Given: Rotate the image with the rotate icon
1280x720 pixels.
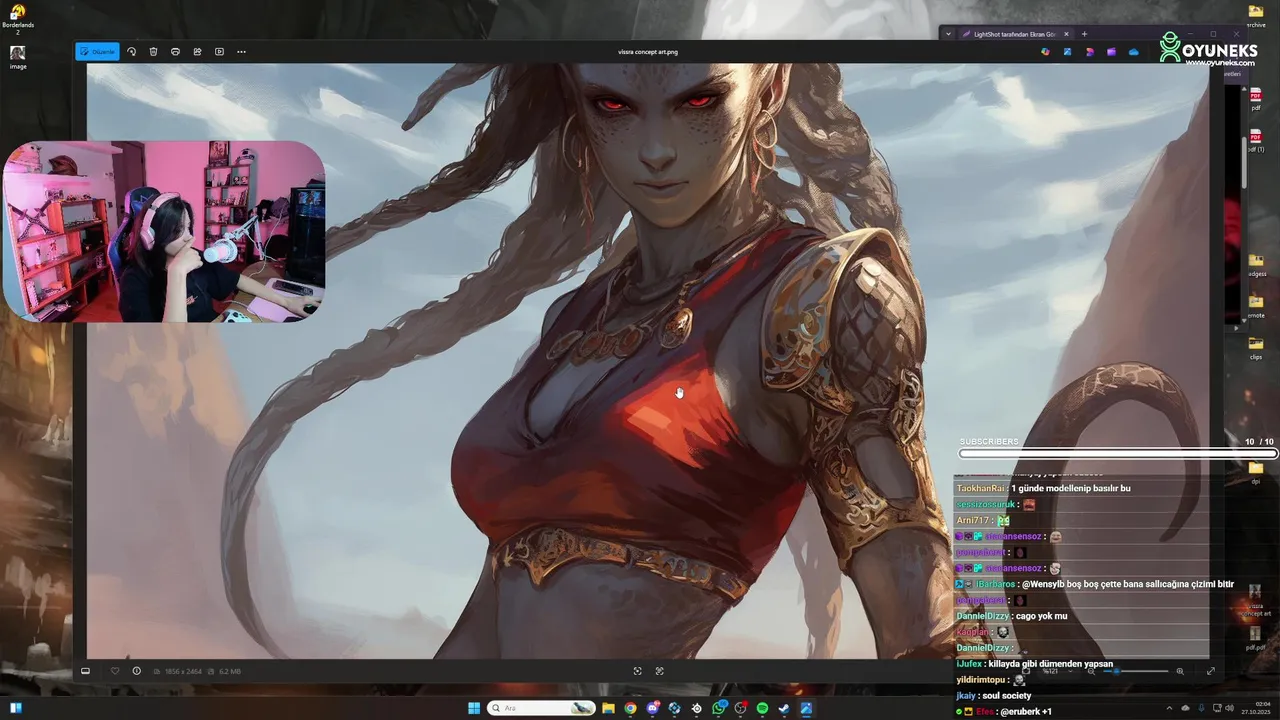Looking at the screenshot, I should (131, 51).
